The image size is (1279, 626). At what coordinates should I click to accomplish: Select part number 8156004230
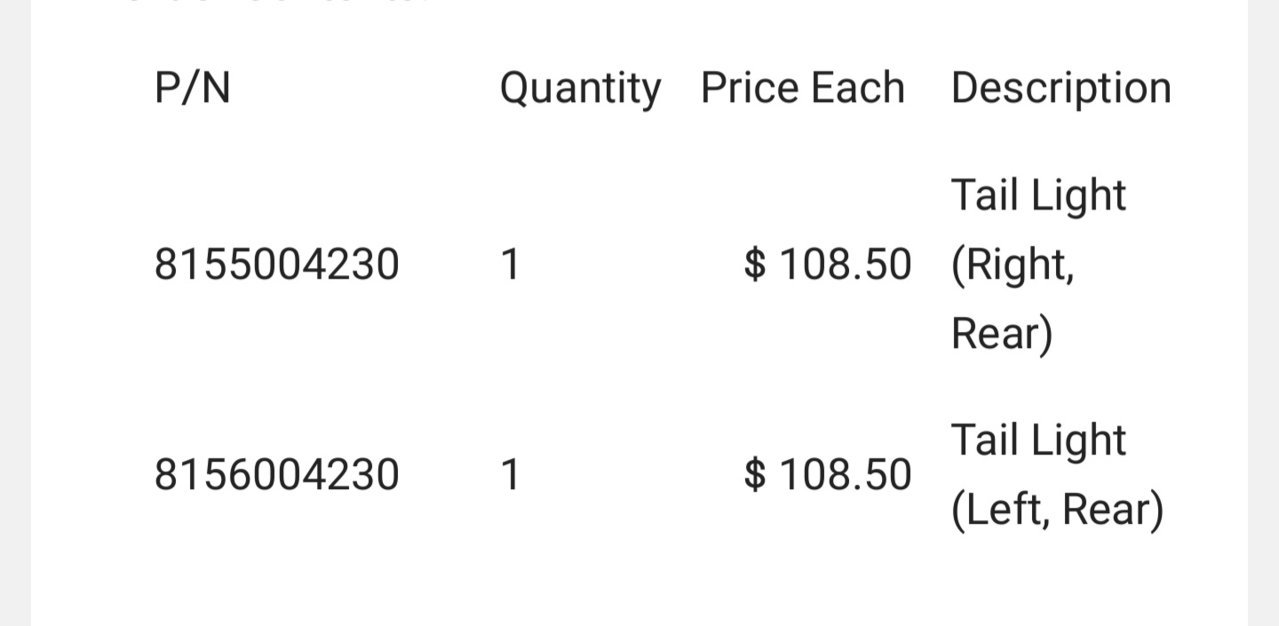tap(277, 474)
